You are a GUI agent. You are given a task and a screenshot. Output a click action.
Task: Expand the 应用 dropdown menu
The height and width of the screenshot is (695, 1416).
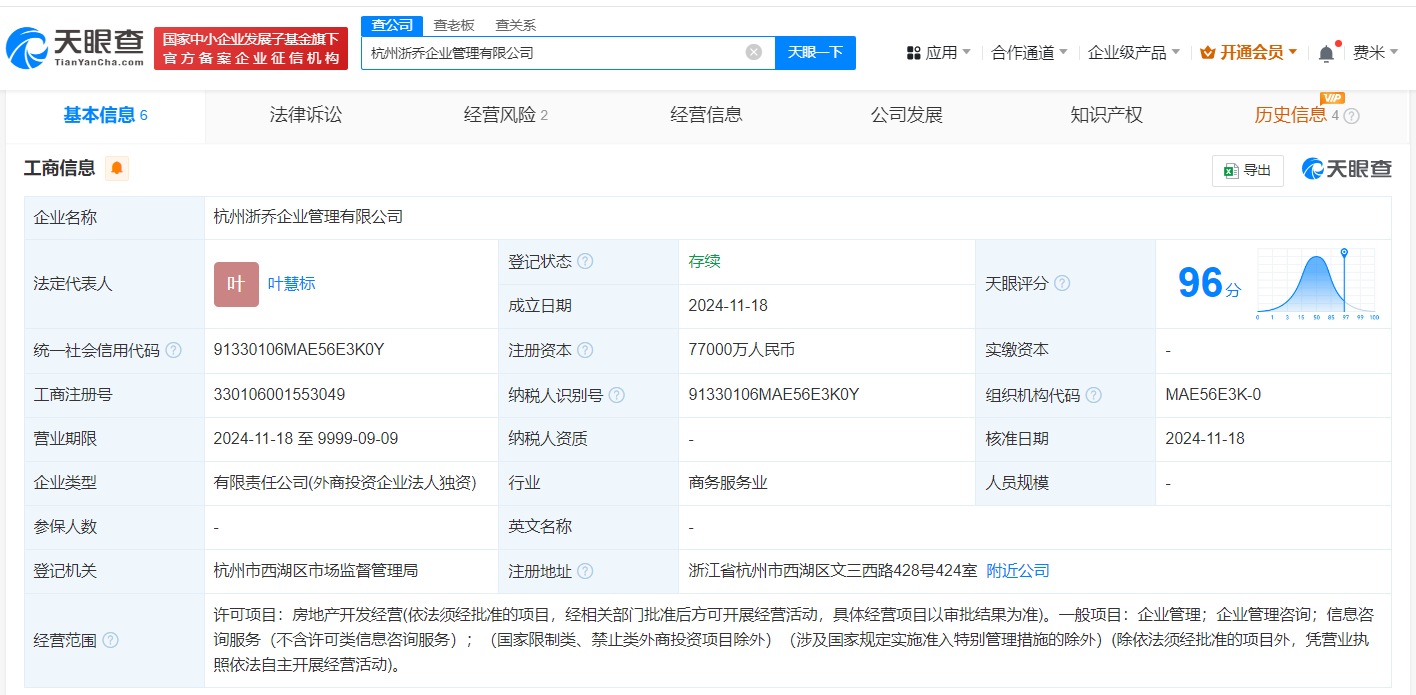click(x=938, y=53)
